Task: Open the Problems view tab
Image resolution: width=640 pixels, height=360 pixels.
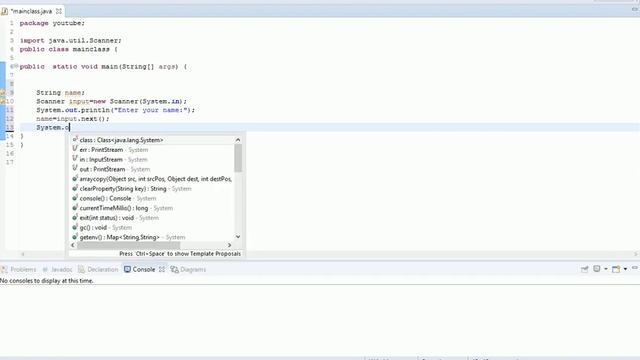Action: click(x=19, y=269)
